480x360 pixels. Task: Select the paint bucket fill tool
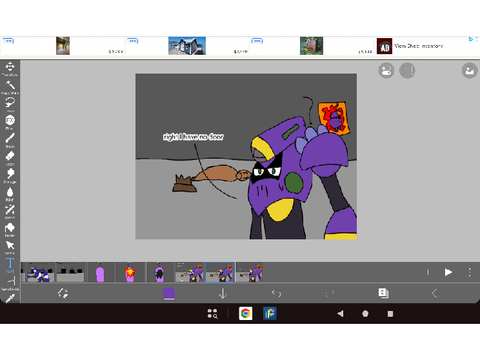[x=10, y=230]
